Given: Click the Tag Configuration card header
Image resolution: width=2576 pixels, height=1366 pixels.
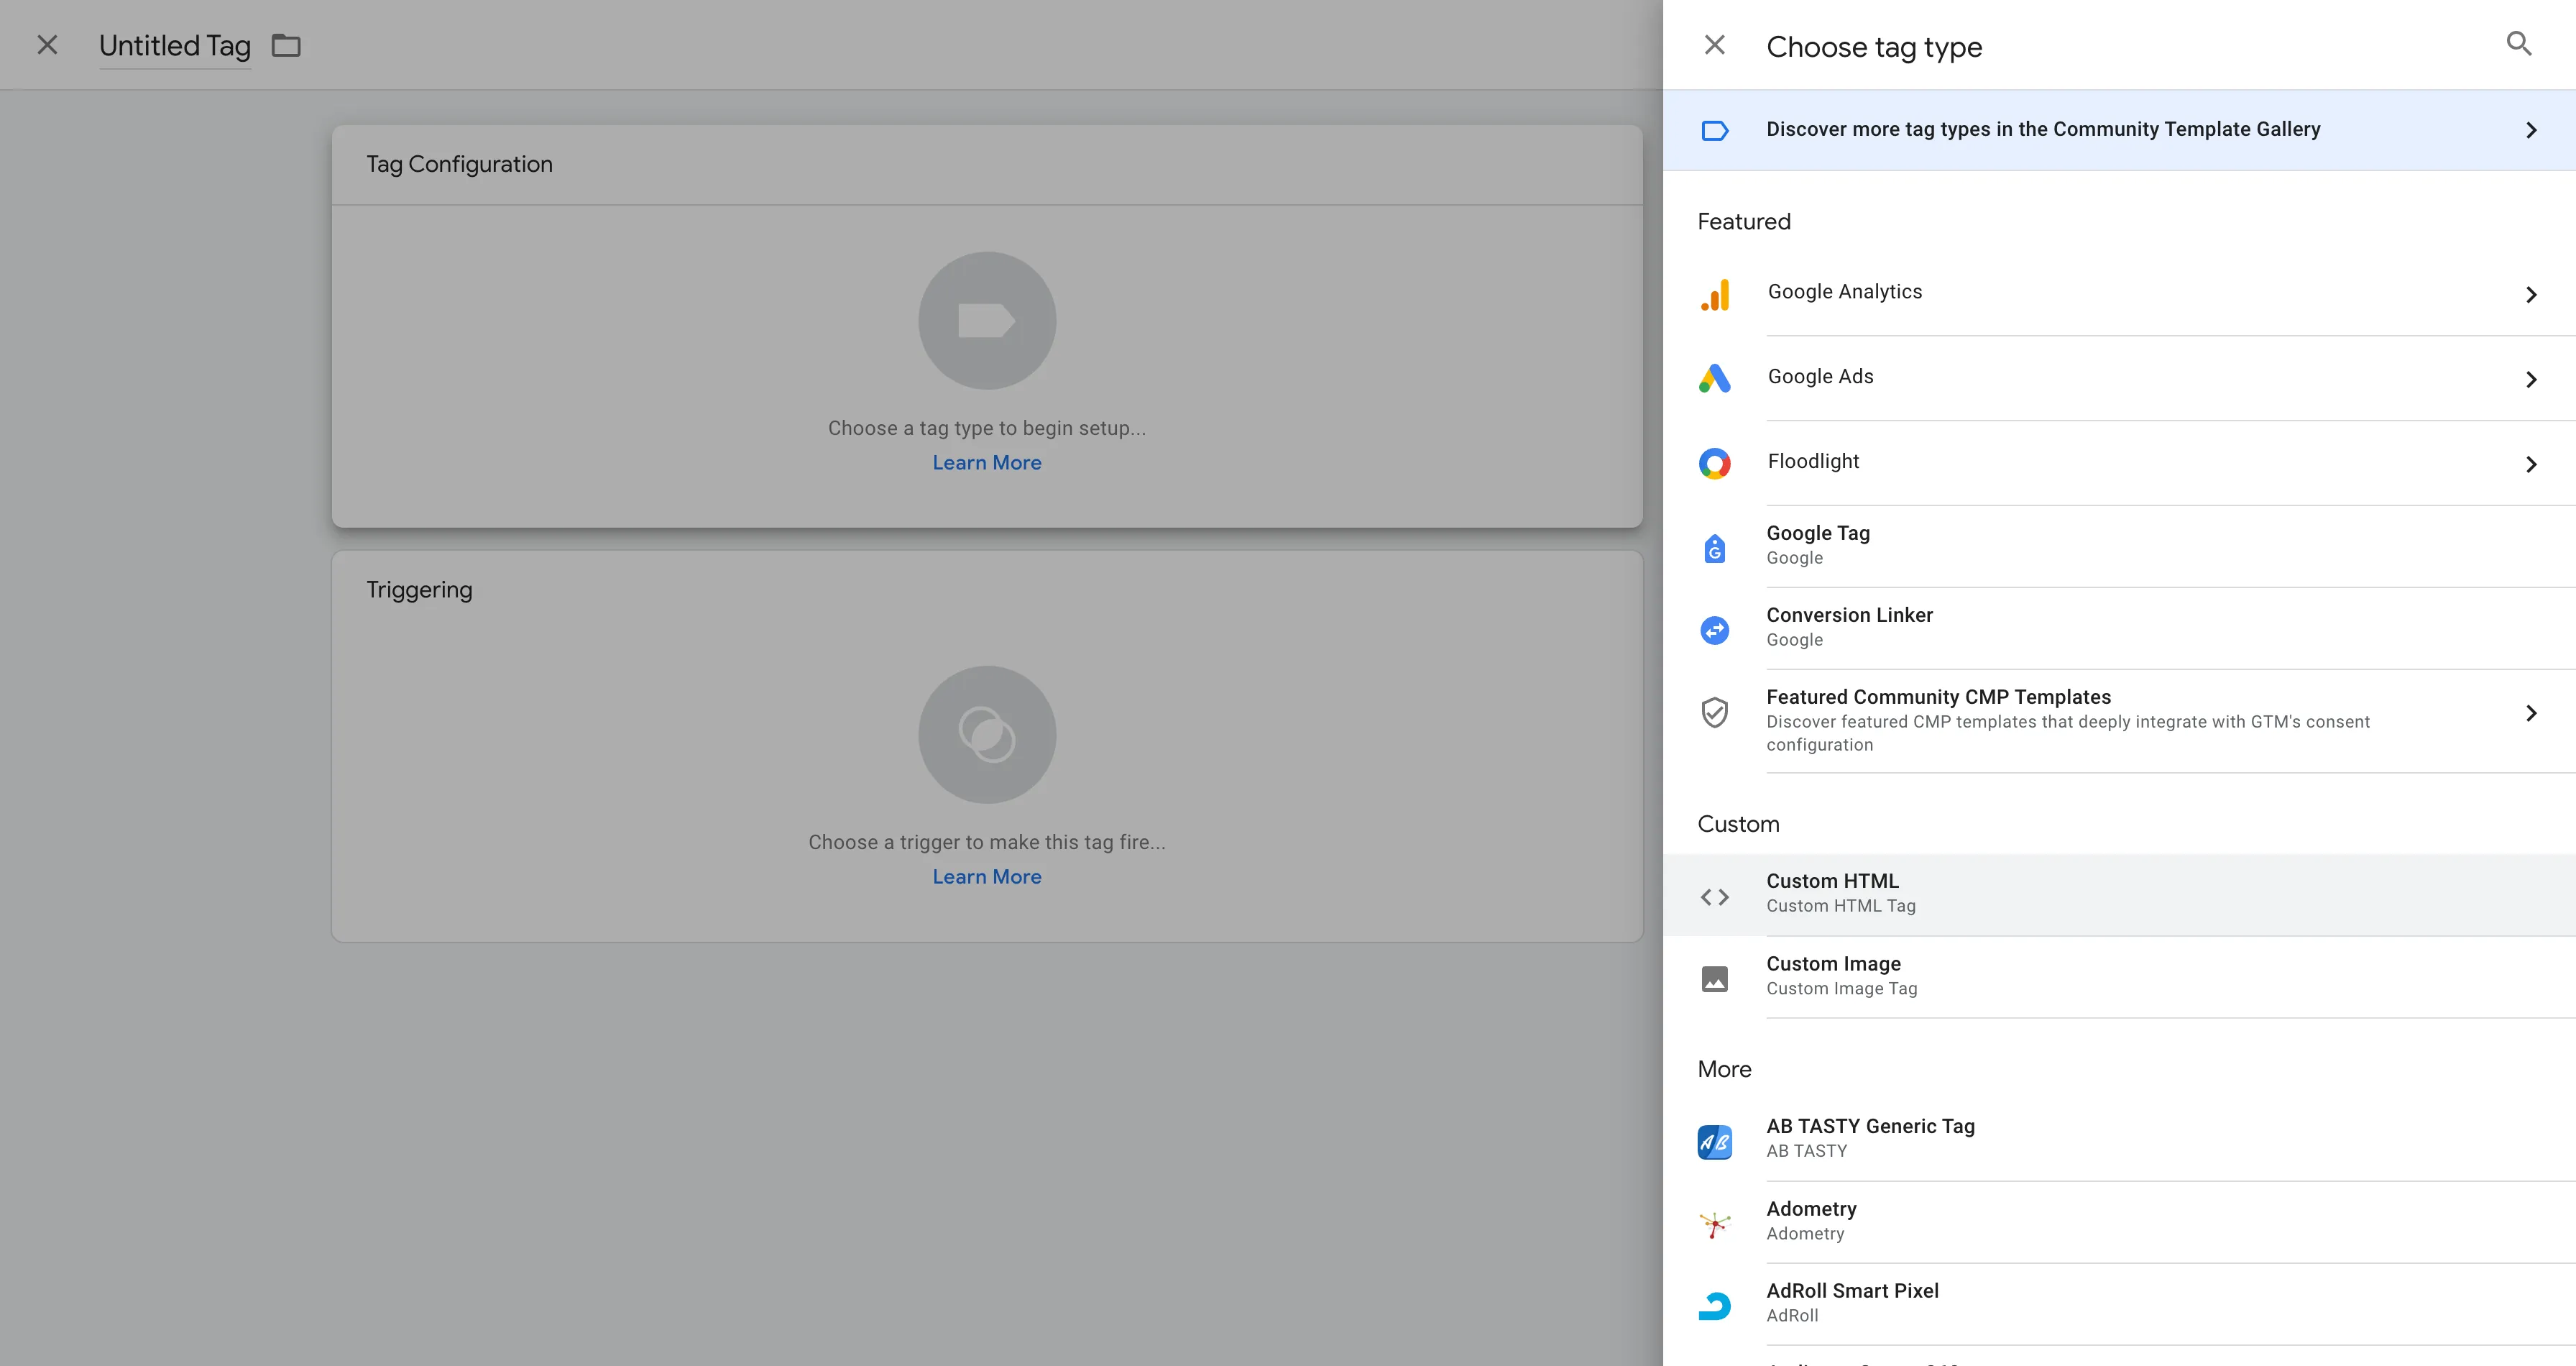Looking at the screenshot, I should (987, 165).
